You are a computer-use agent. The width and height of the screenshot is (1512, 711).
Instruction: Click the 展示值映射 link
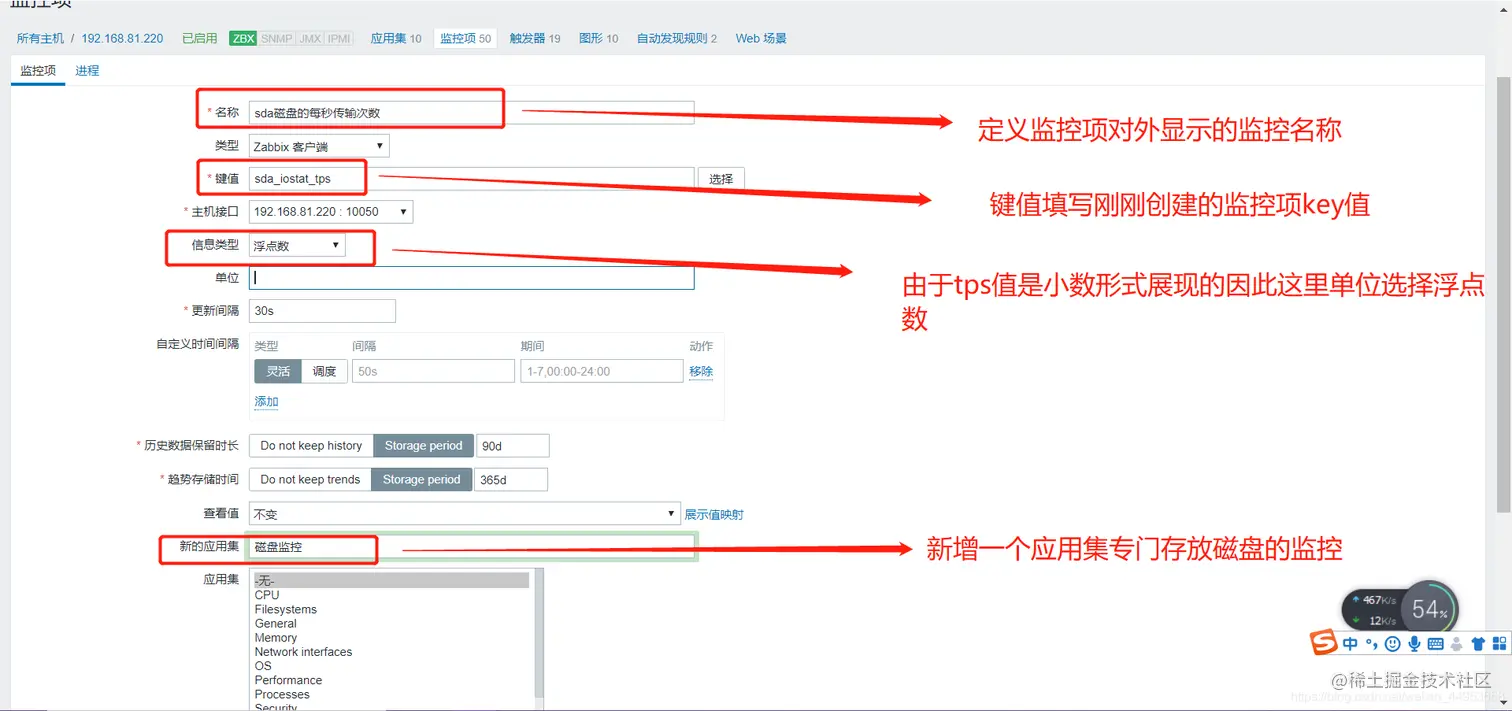(714, 515)
